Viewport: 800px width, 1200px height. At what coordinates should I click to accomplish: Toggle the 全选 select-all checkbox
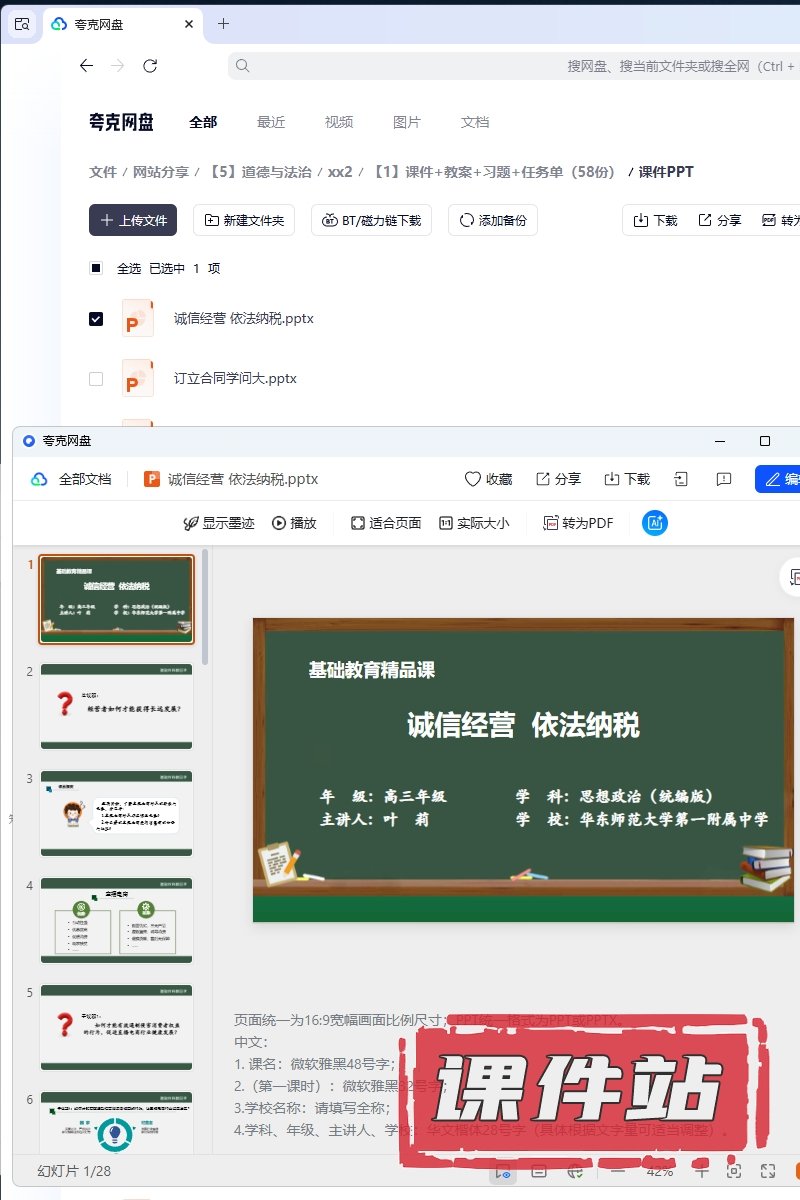[96, 268]
